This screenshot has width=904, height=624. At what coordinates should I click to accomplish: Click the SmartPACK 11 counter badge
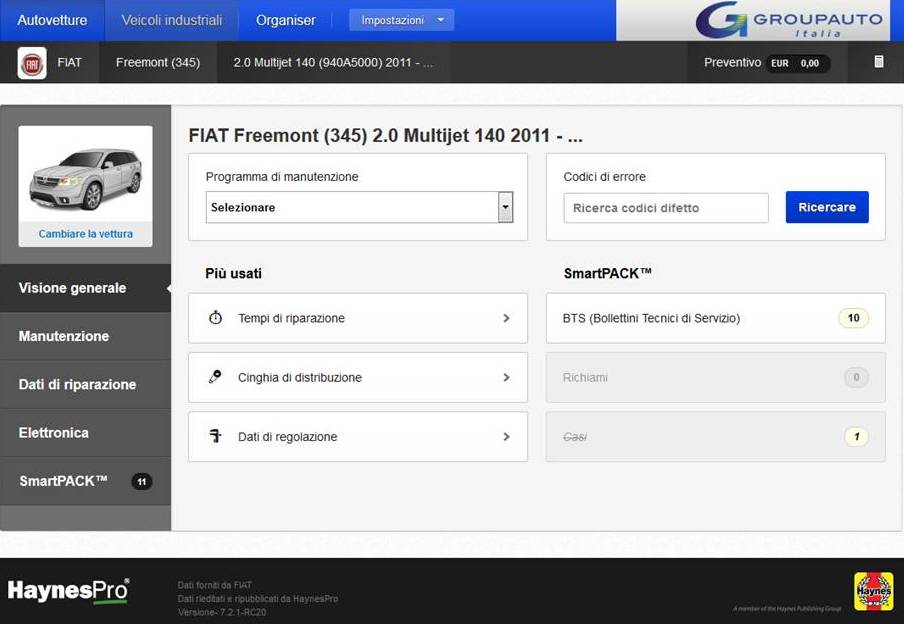click(x=142, y=482)
